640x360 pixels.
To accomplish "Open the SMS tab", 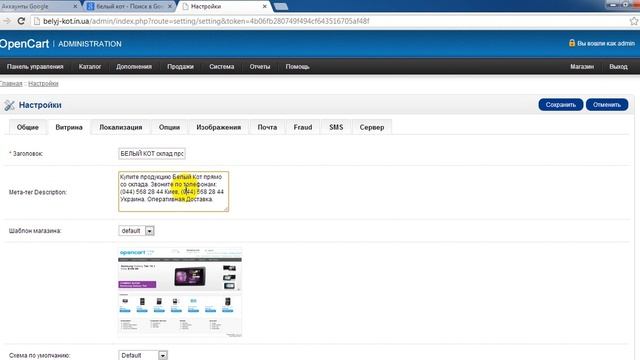I will coord(336,127).
